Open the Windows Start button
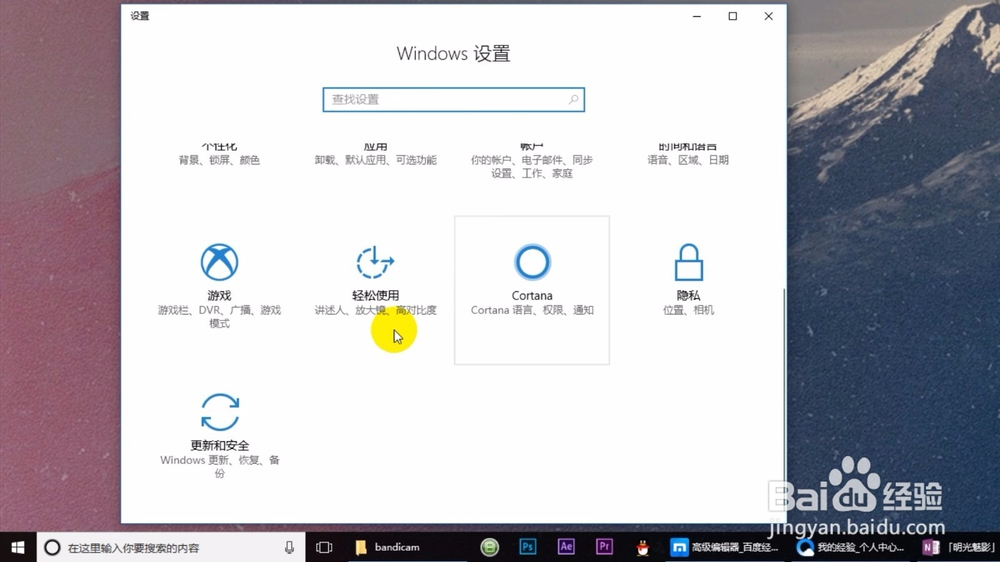Screen dimensions: 1000x562 [x=18, y=547]
